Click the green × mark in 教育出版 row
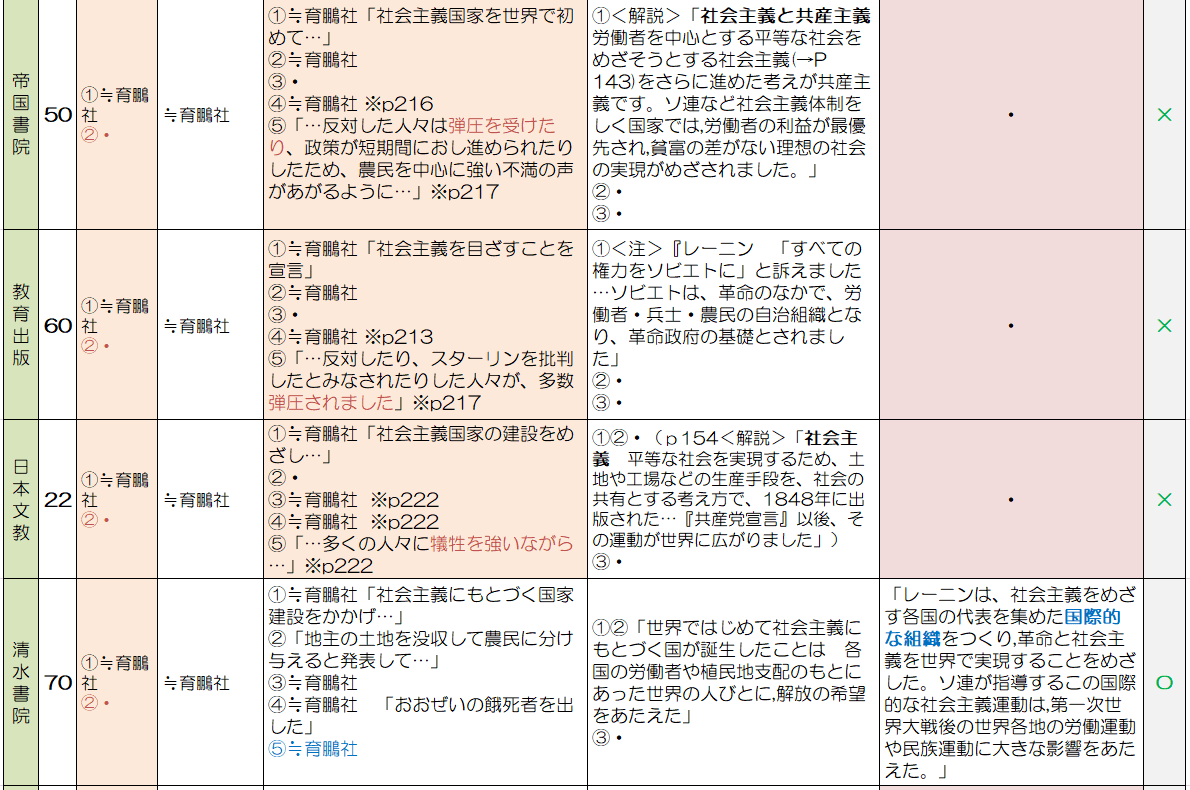 (1164, 325)
